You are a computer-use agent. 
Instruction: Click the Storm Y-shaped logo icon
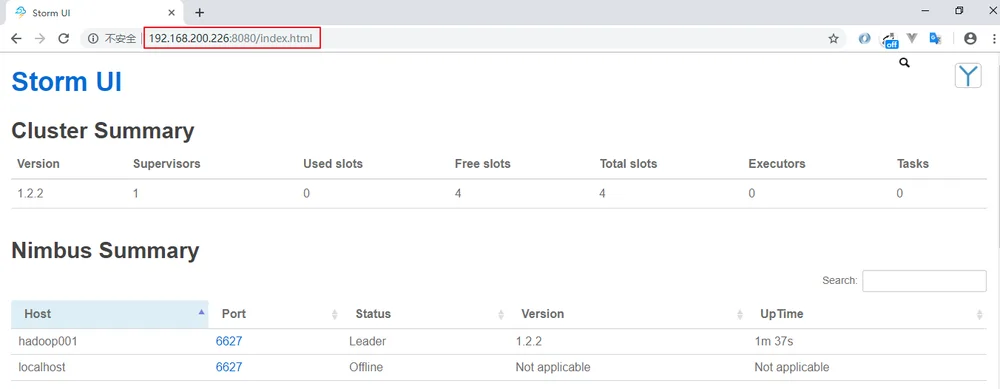(967, 76)
